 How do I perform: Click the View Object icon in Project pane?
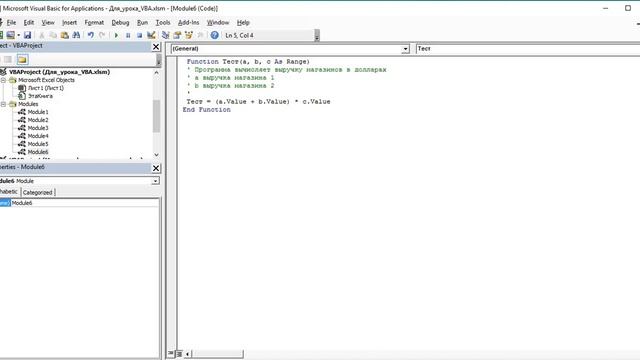click(8, 60)
